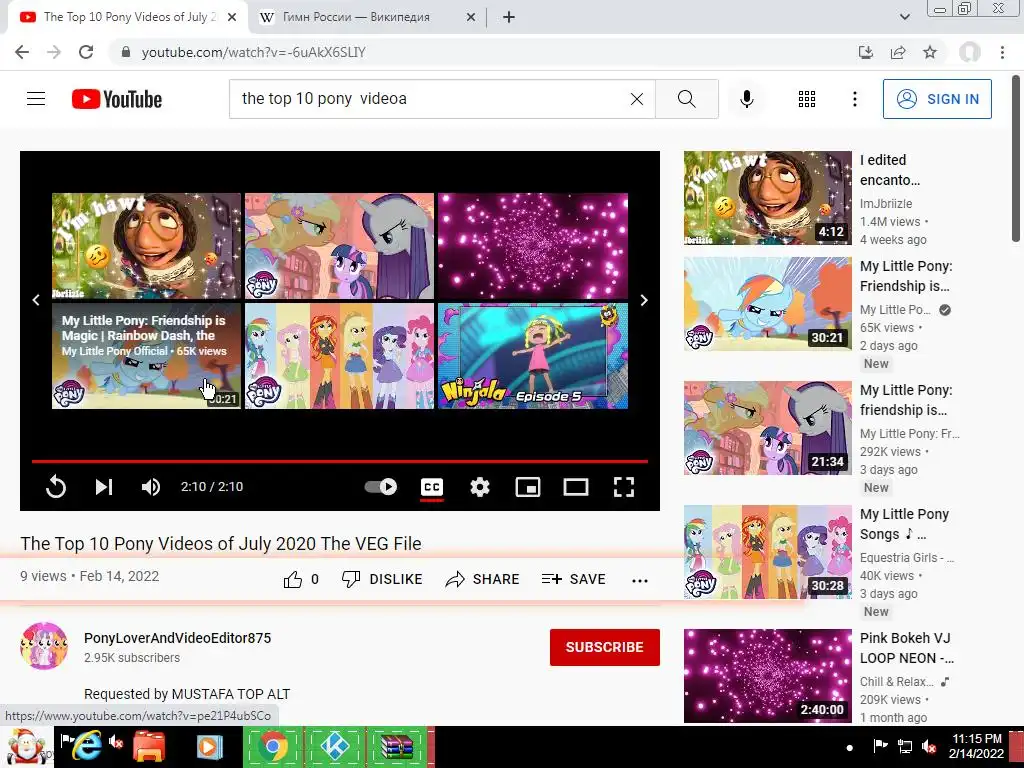Open Internet Explorer from taskbar
The image size is (1024, 768).
coord(86,746)
